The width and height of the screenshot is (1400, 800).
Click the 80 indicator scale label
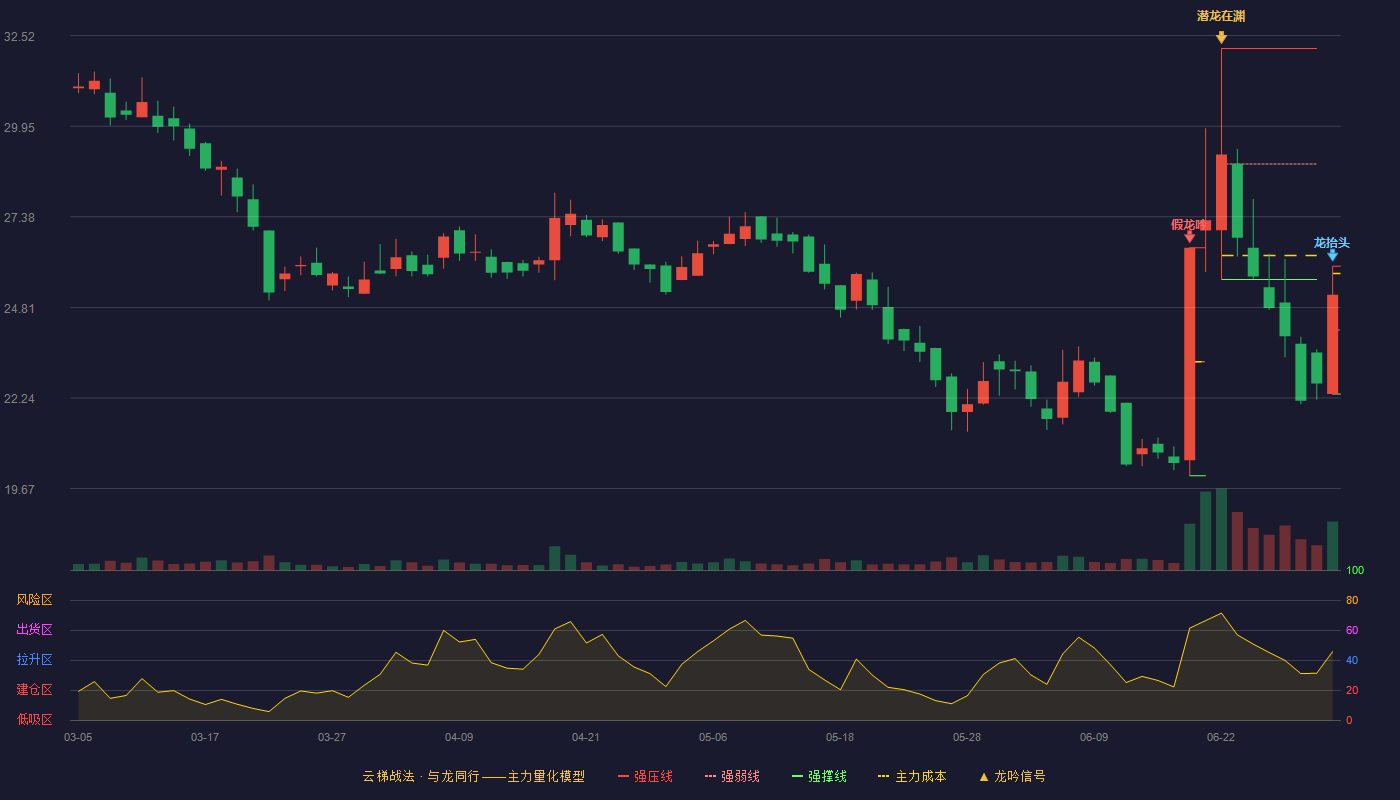[1352, 600]
